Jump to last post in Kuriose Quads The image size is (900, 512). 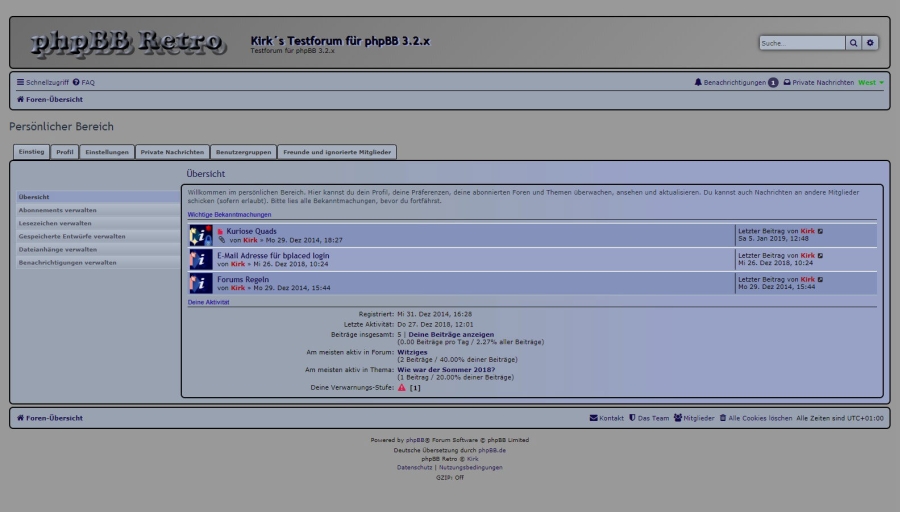(x=821, y=231)
